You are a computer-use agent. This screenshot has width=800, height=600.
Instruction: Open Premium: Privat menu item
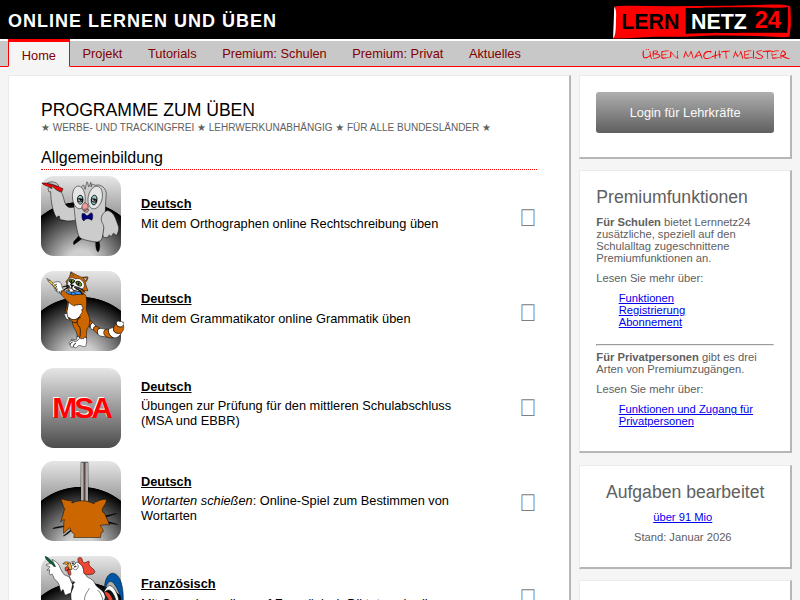click(x=397, y=54)
